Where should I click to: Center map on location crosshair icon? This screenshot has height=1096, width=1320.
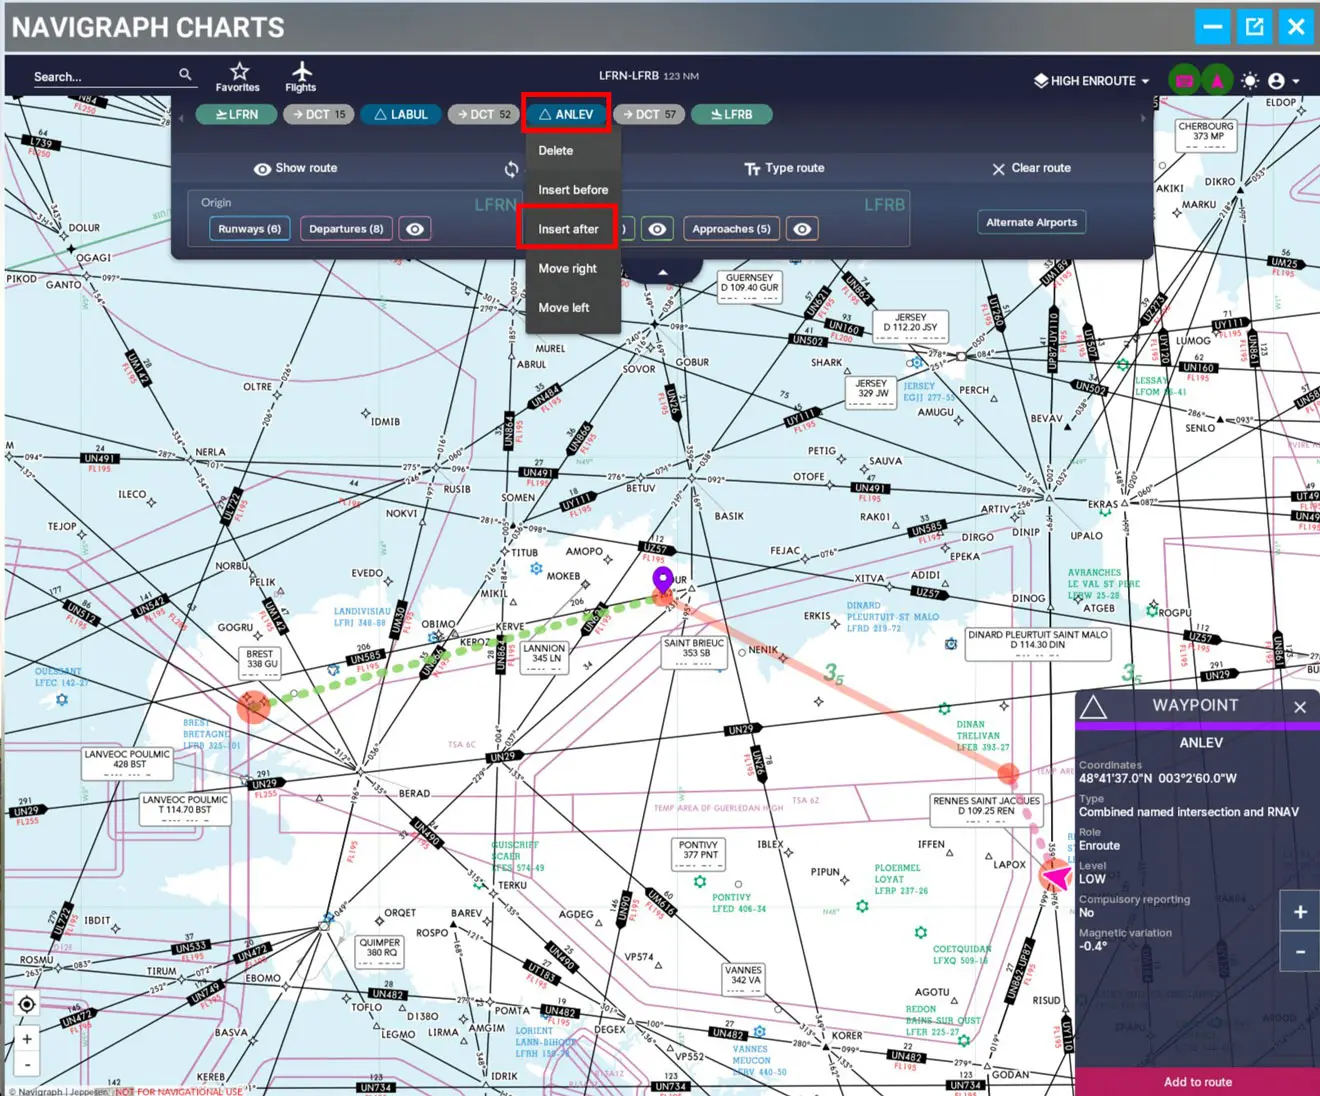(27, 1004)
